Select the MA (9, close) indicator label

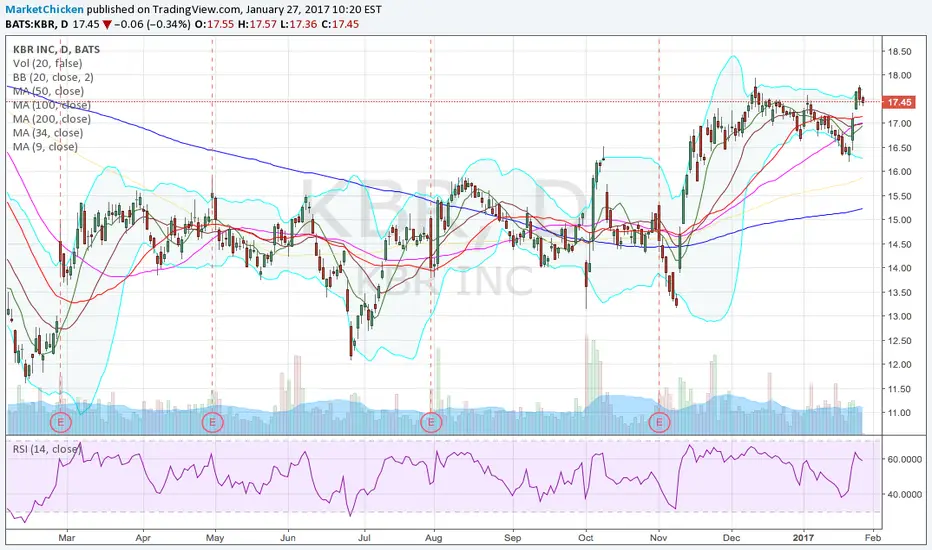coord(45,147)
